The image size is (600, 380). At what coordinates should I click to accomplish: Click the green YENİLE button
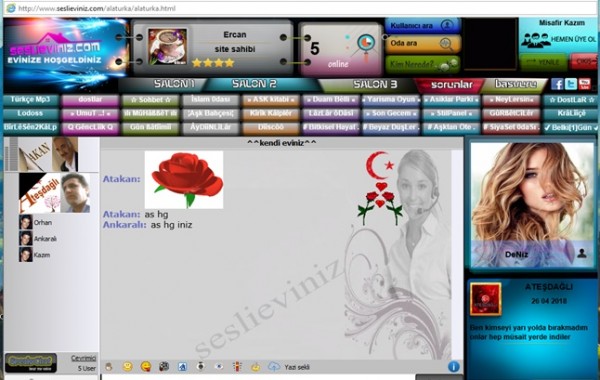543,62
